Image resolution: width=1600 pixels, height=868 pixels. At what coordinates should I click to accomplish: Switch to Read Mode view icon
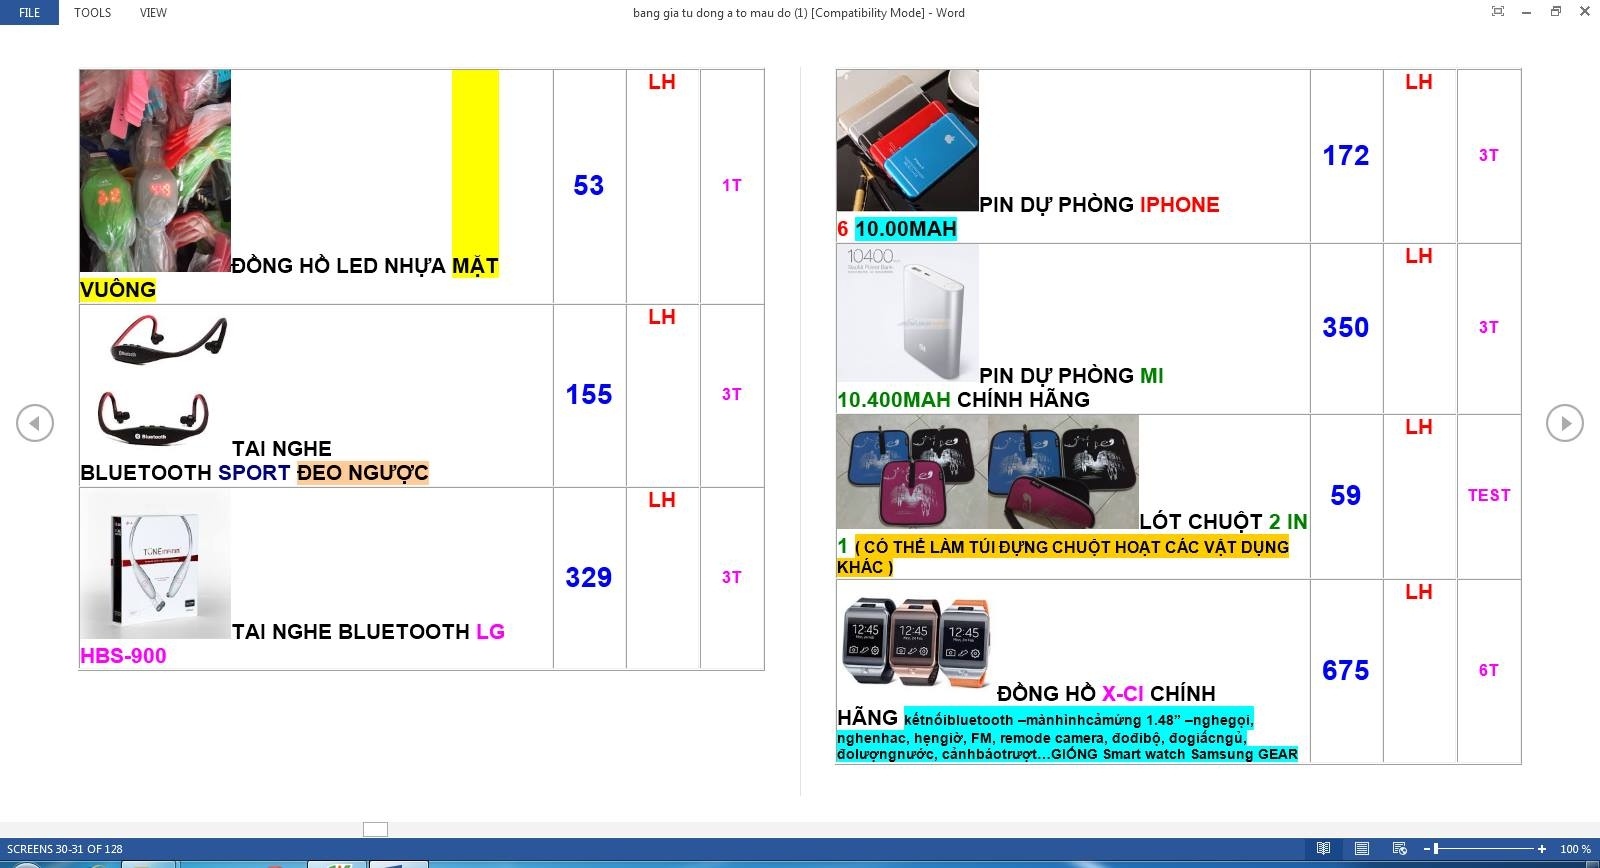(1323, 849)
